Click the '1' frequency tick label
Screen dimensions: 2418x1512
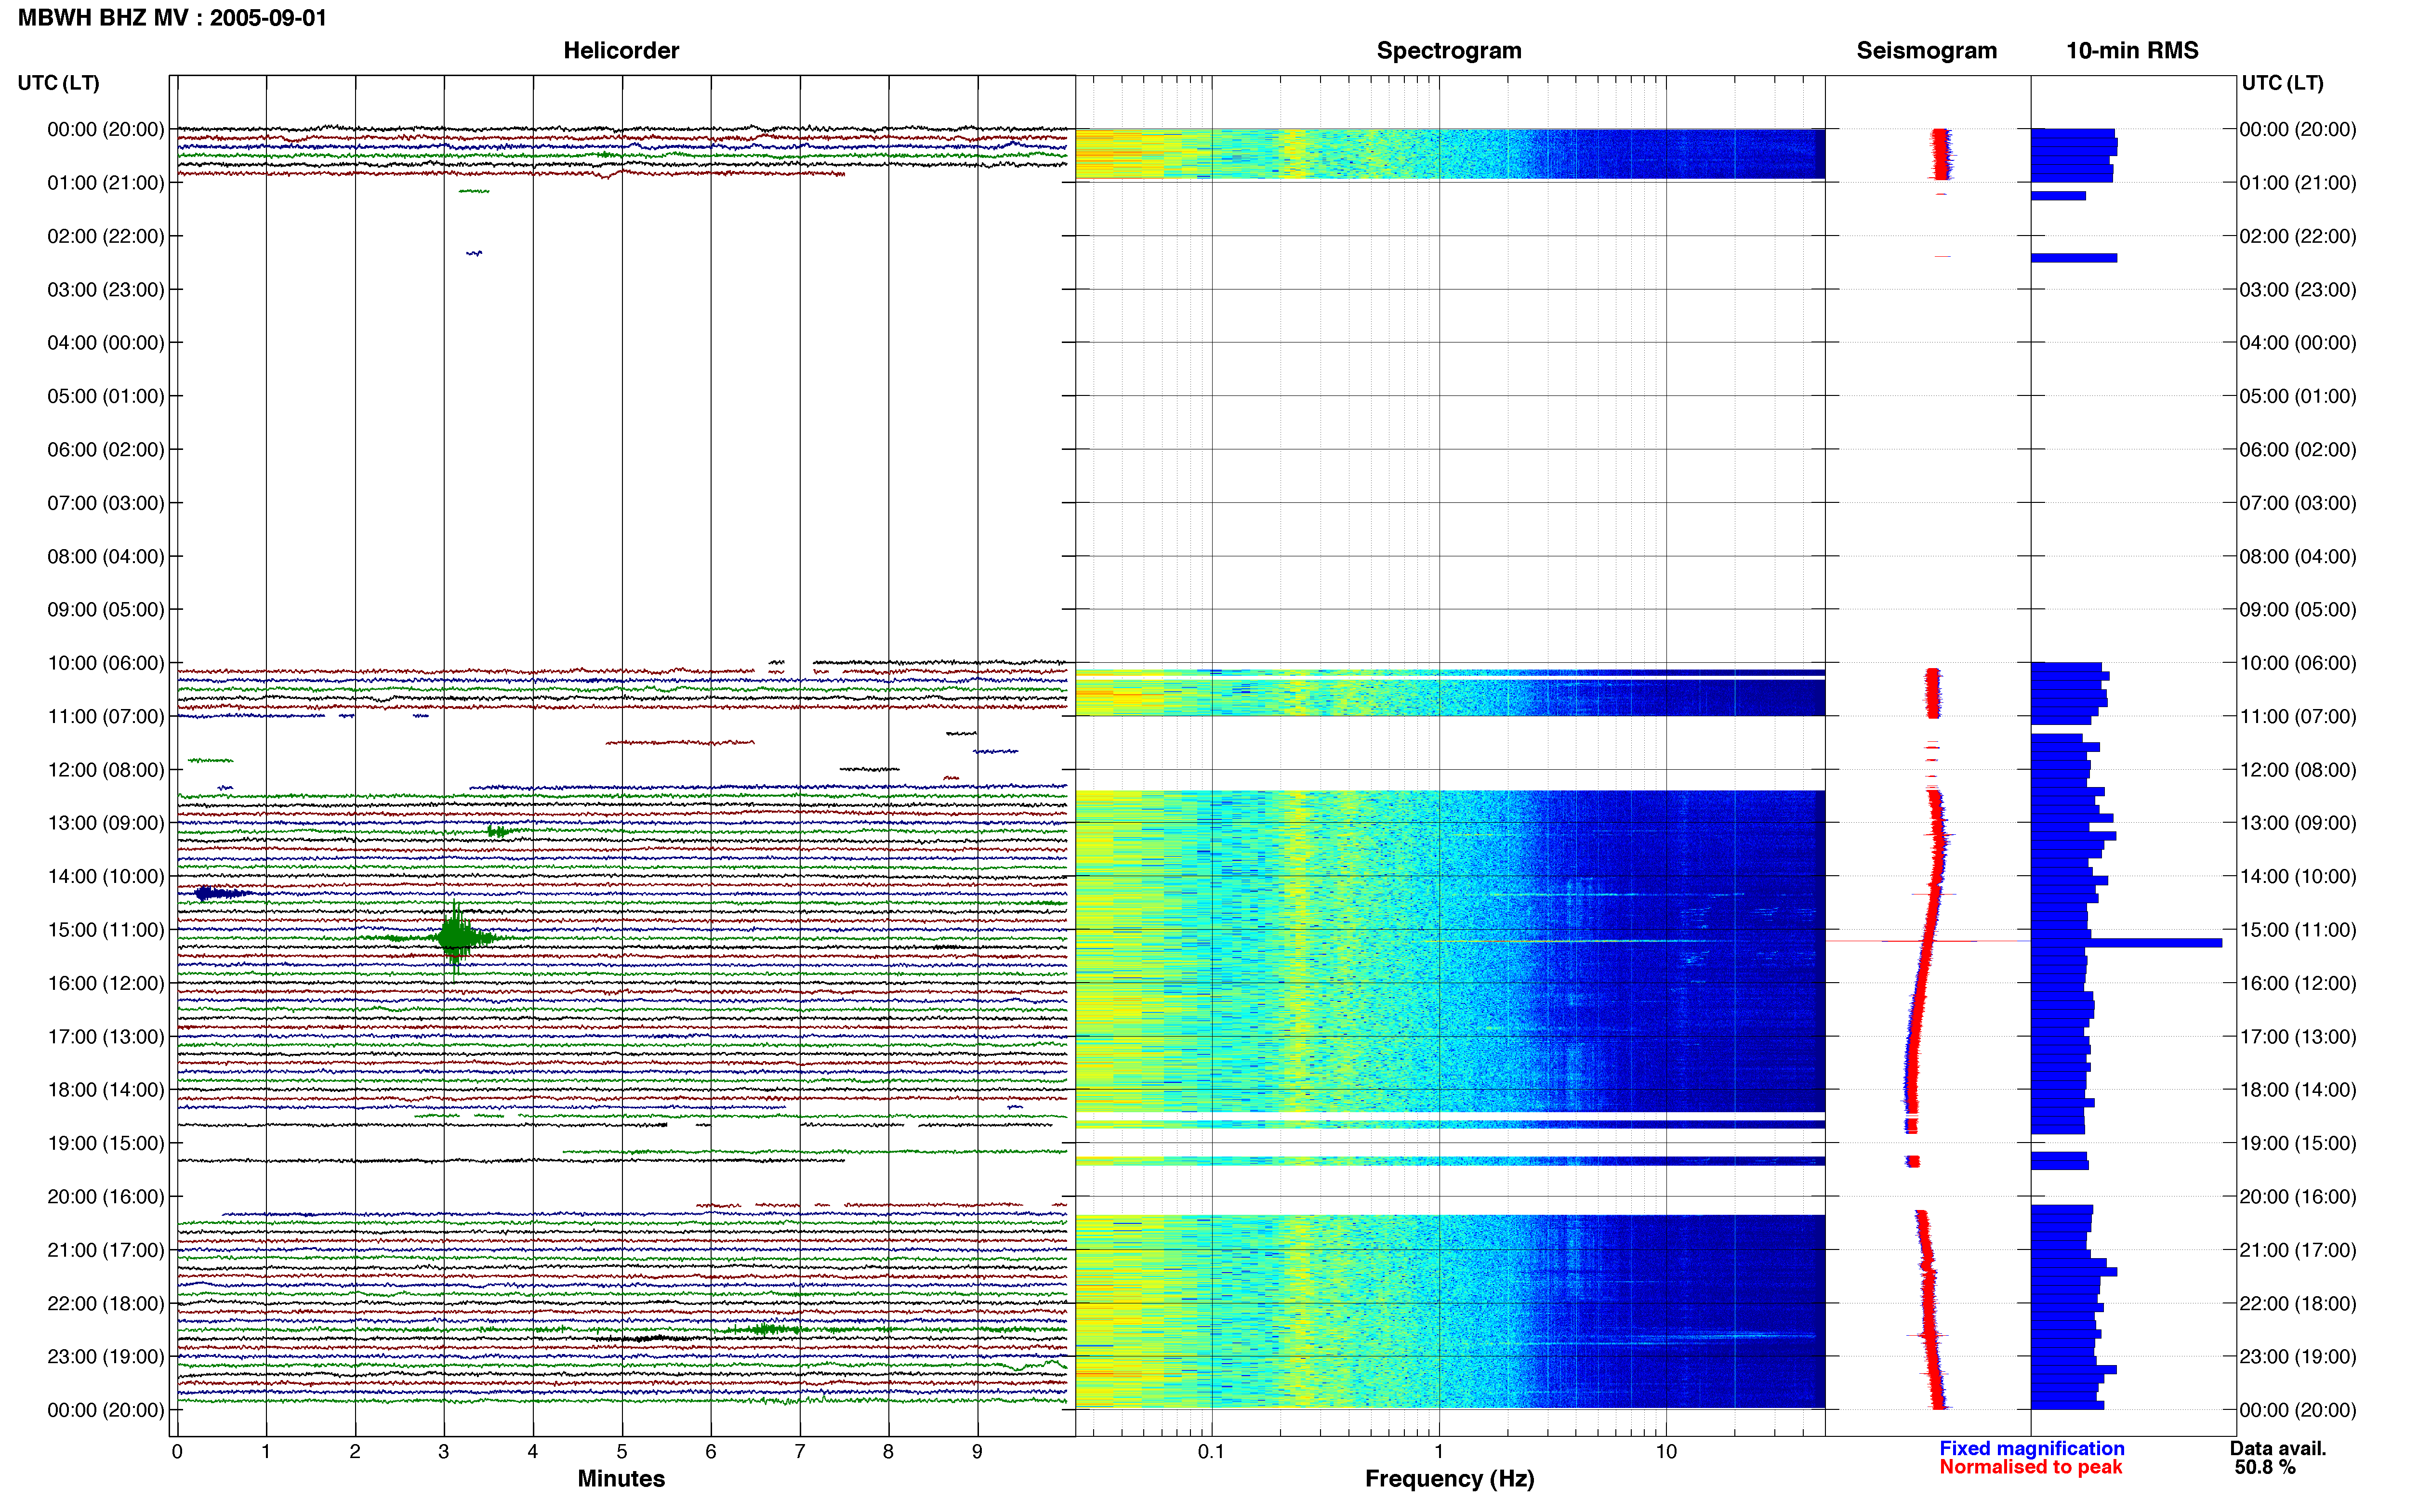coord(1438,1451)
